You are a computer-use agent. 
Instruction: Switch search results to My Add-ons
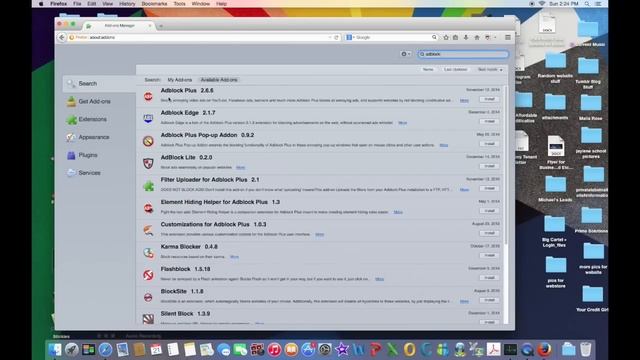point(180,80)
